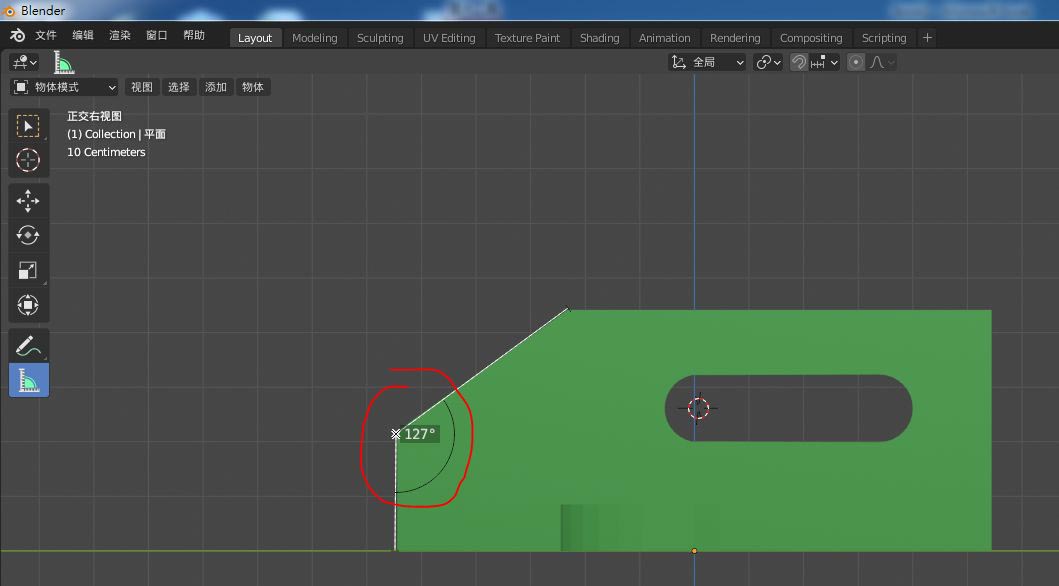Switch to the Modeling workspace tab
This screenshot has height=586, width=1059.
click(x=315, y=38)
